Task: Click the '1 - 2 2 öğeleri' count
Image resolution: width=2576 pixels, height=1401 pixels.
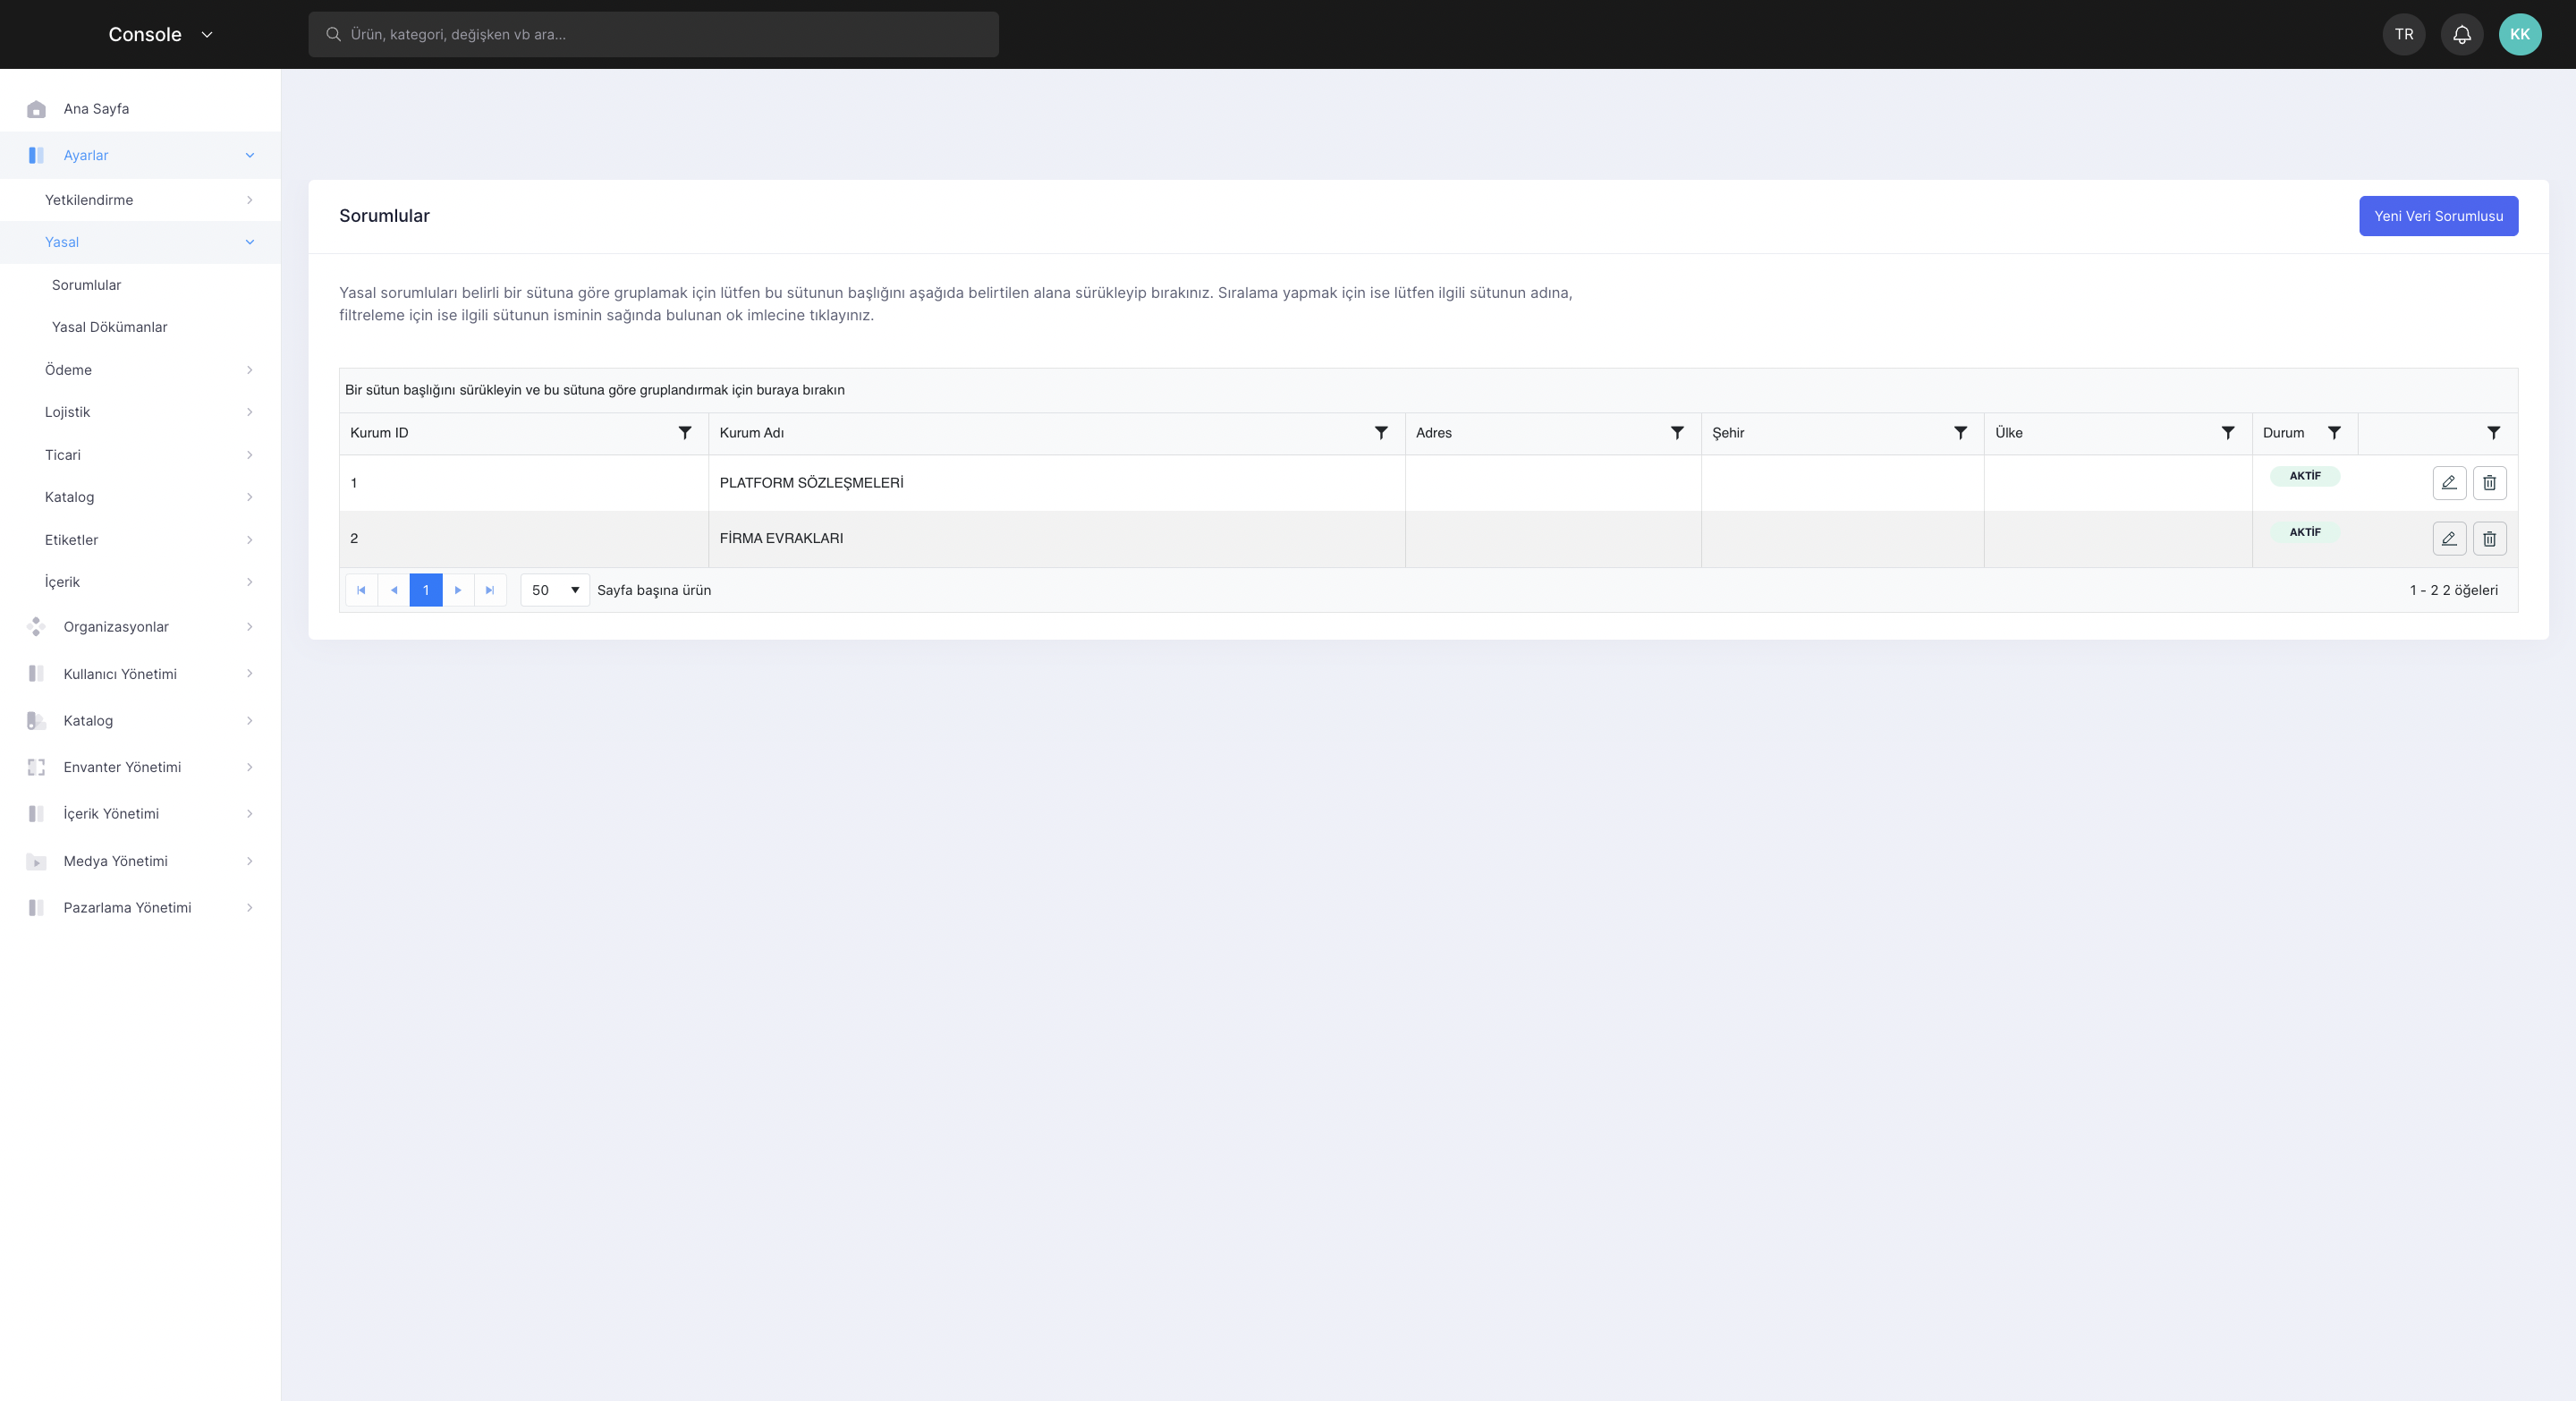Action: [2453, 590]
